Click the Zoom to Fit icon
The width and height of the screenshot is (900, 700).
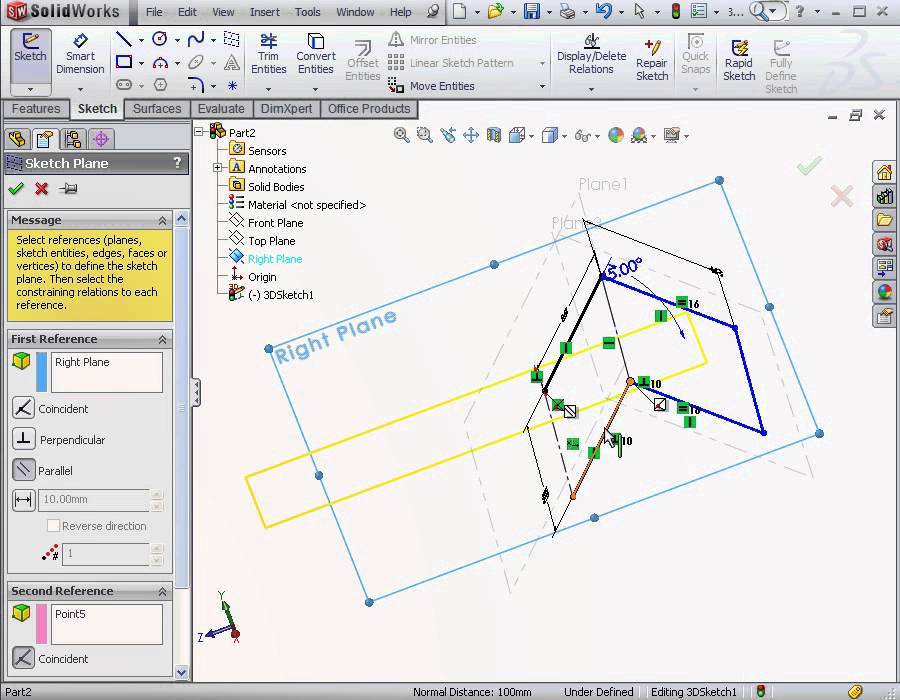point(401,134)
